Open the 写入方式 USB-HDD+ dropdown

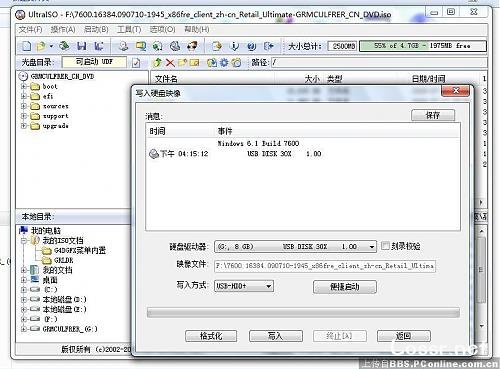click(268, 286)
